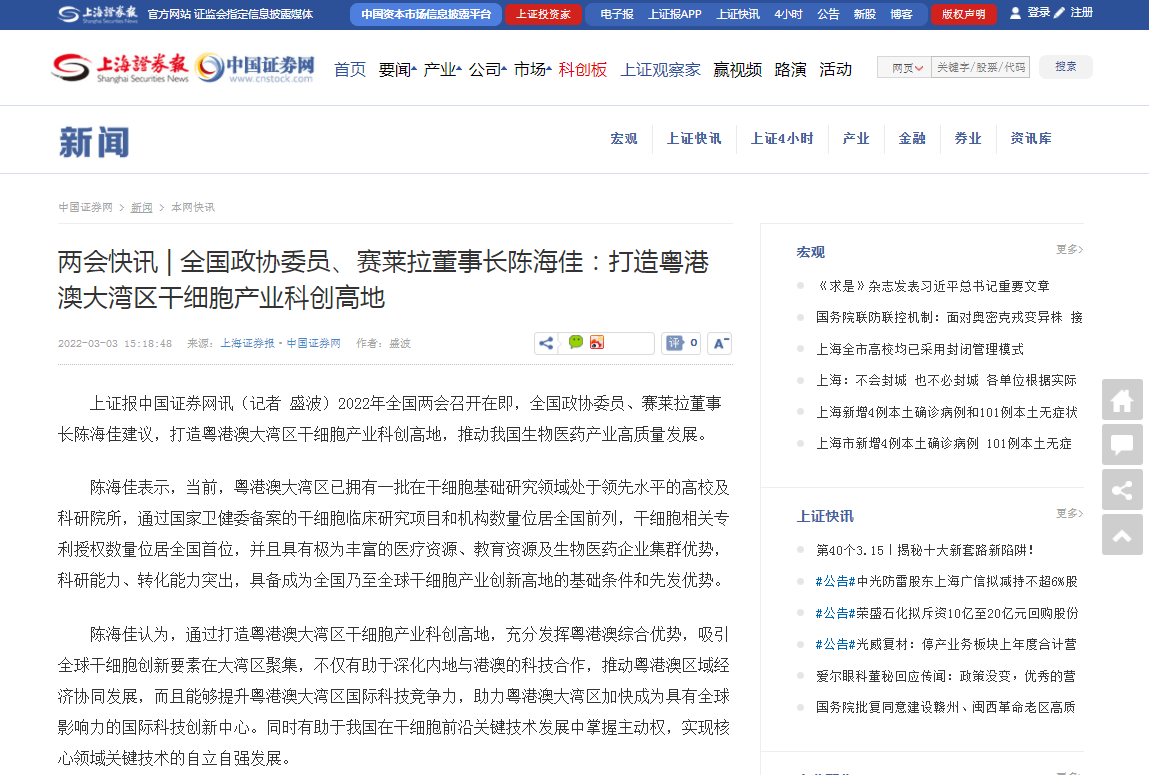Screen dimensions: 1149x775
Task: Click the keyword/stock code search field
Action: click(x=980, y=68)
